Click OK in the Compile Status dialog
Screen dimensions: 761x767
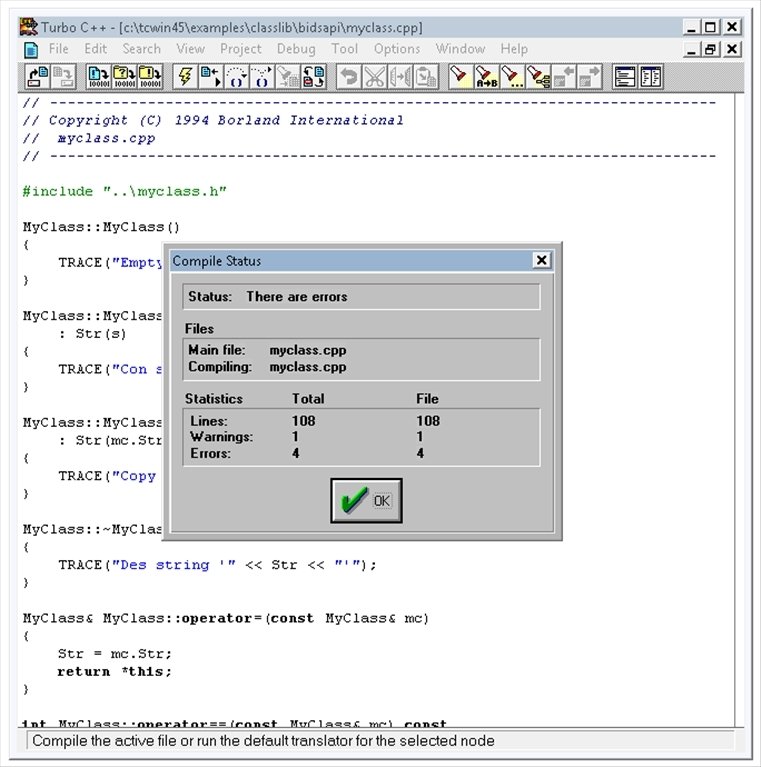pyautogui.click(x=366, y=500)
